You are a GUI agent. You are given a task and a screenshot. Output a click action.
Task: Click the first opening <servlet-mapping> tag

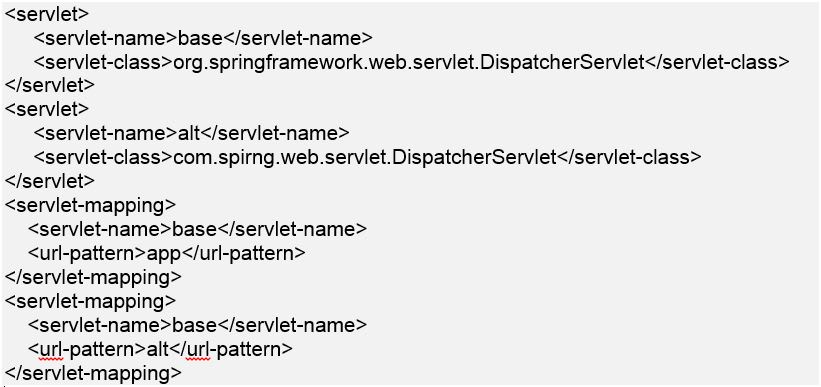(90, 205)
